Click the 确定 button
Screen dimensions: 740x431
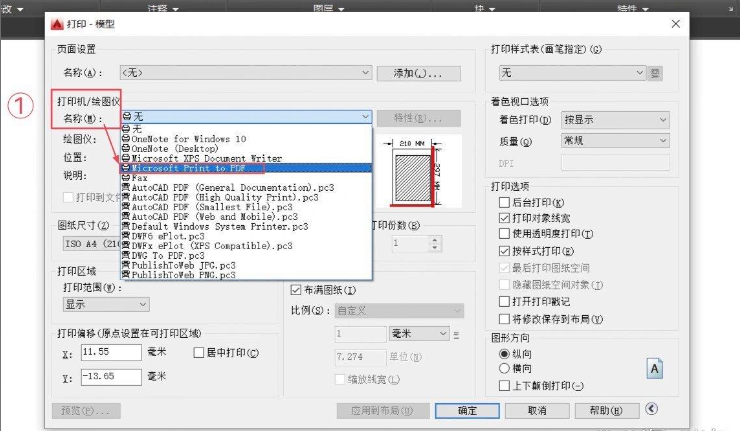click(467, 410)
